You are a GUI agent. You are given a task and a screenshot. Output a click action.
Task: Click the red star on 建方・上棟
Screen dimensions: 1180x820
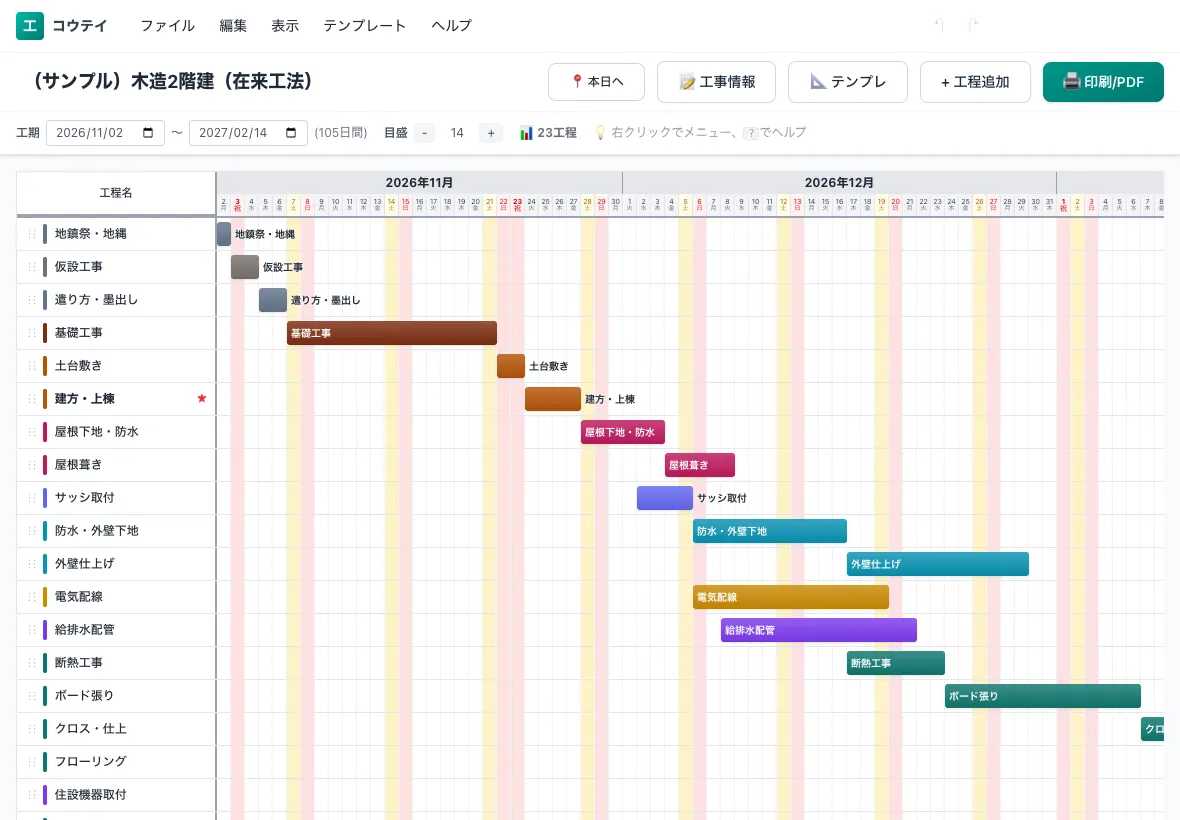(202, 398)
